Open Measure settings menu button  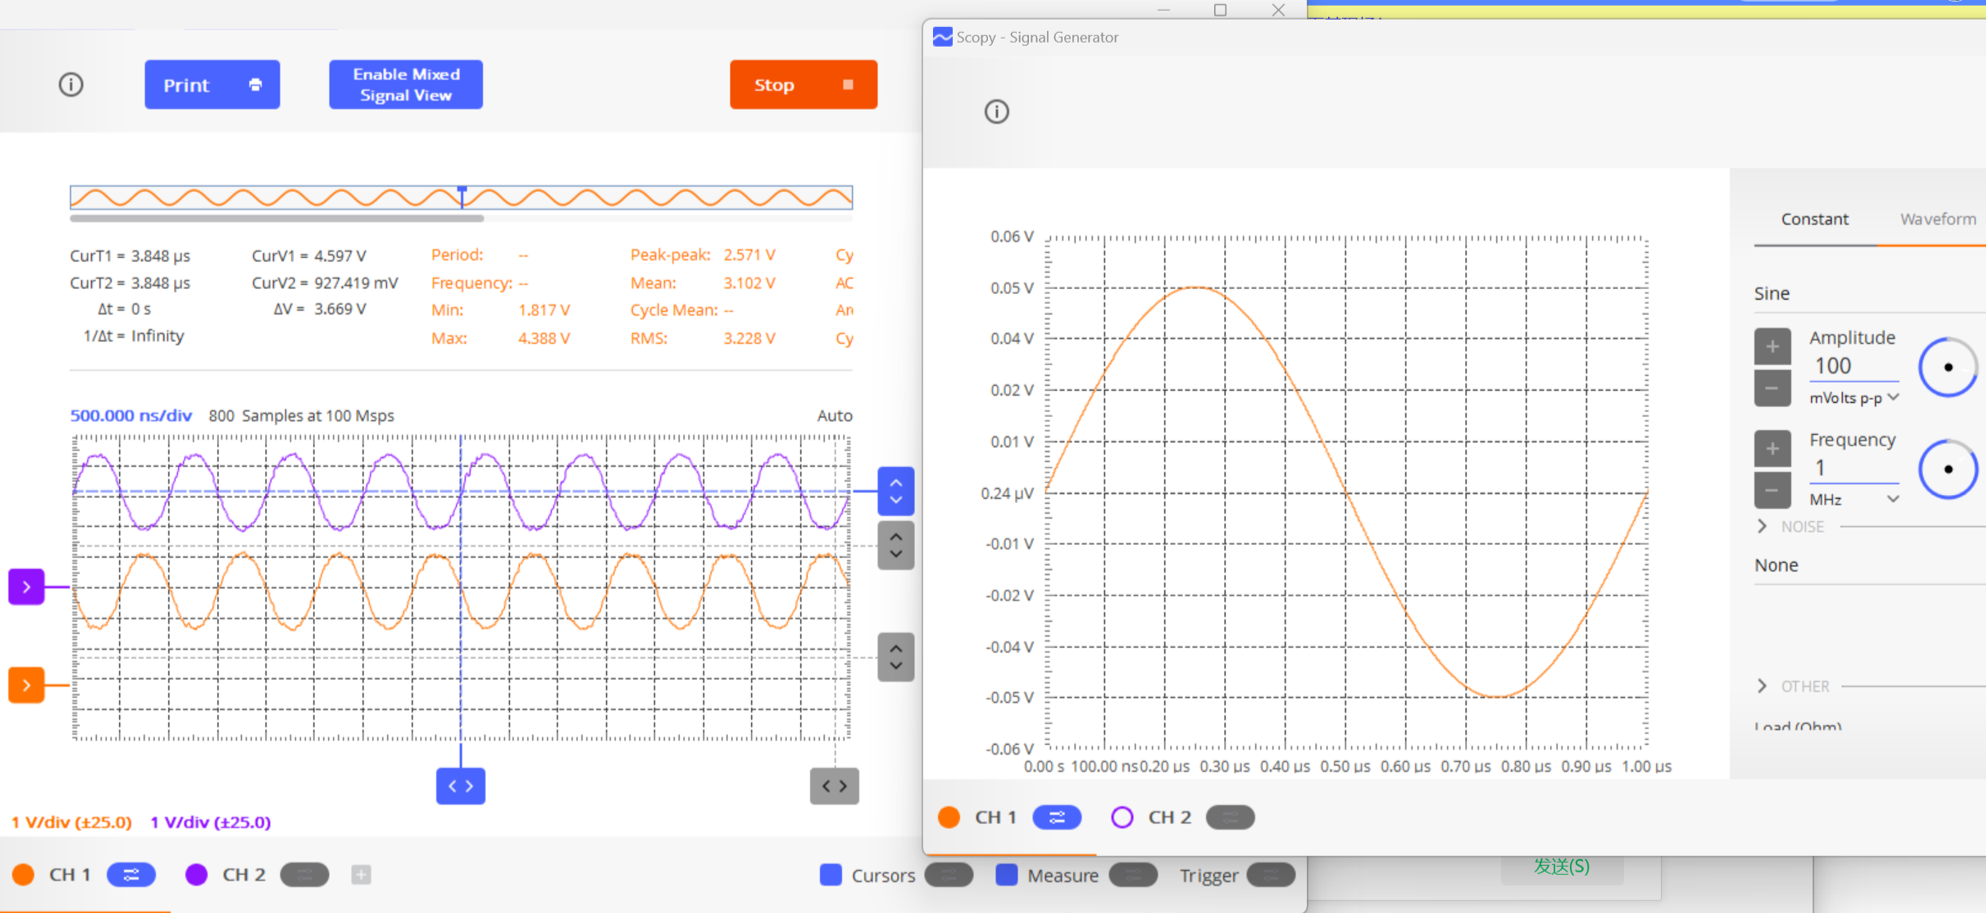pos(1133,875)
